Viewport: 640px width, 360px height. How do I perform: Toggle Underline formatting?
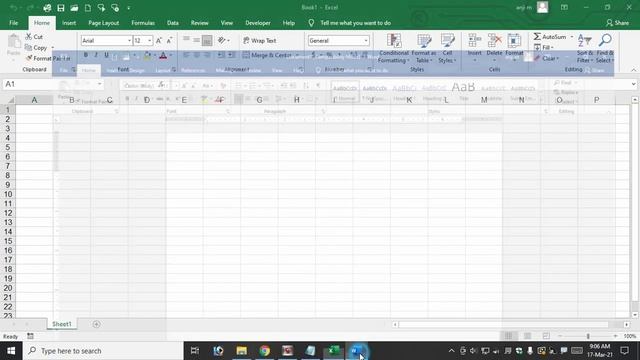107,55
